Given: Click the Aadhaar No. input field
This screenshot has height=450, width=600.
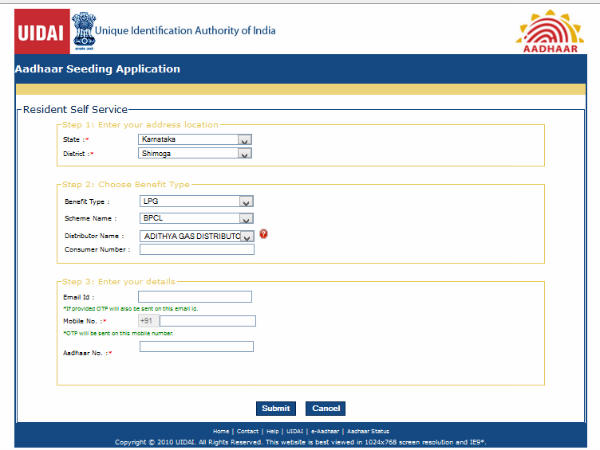Looking at the screenshot, I should click(x=197, y=347).
